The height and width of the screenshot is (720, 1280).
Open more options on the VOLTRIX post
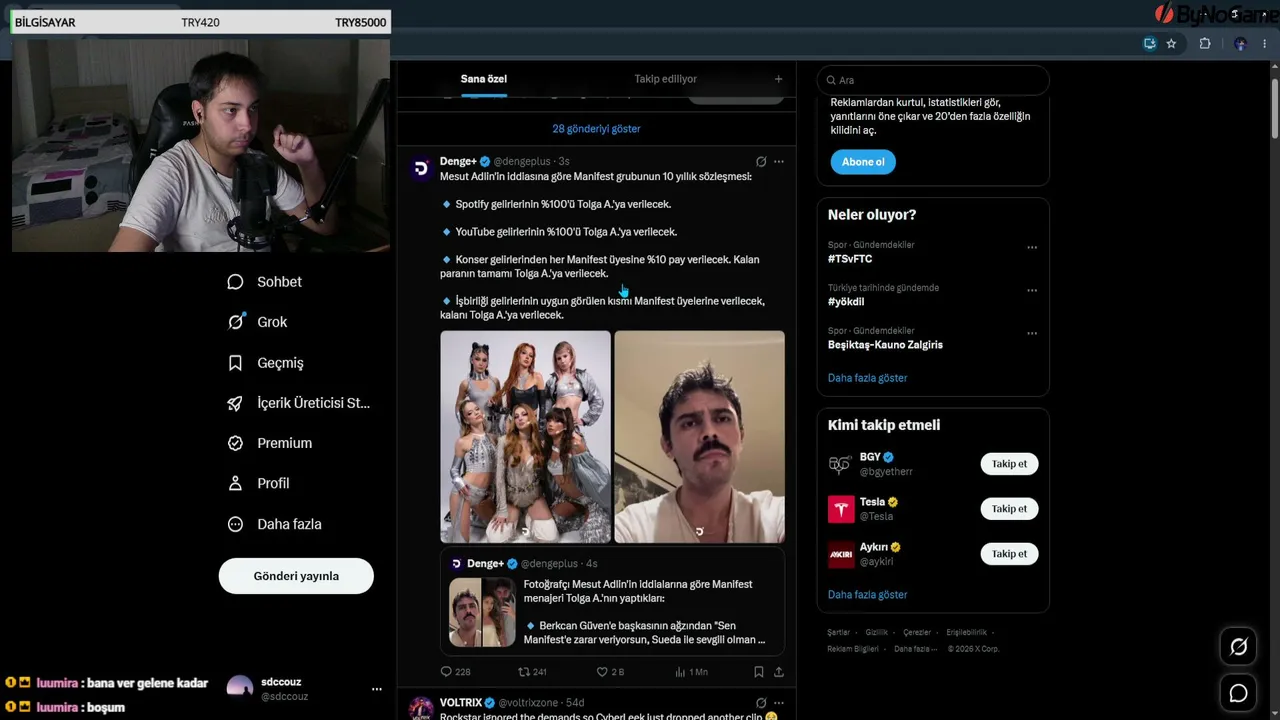(779, 703)
